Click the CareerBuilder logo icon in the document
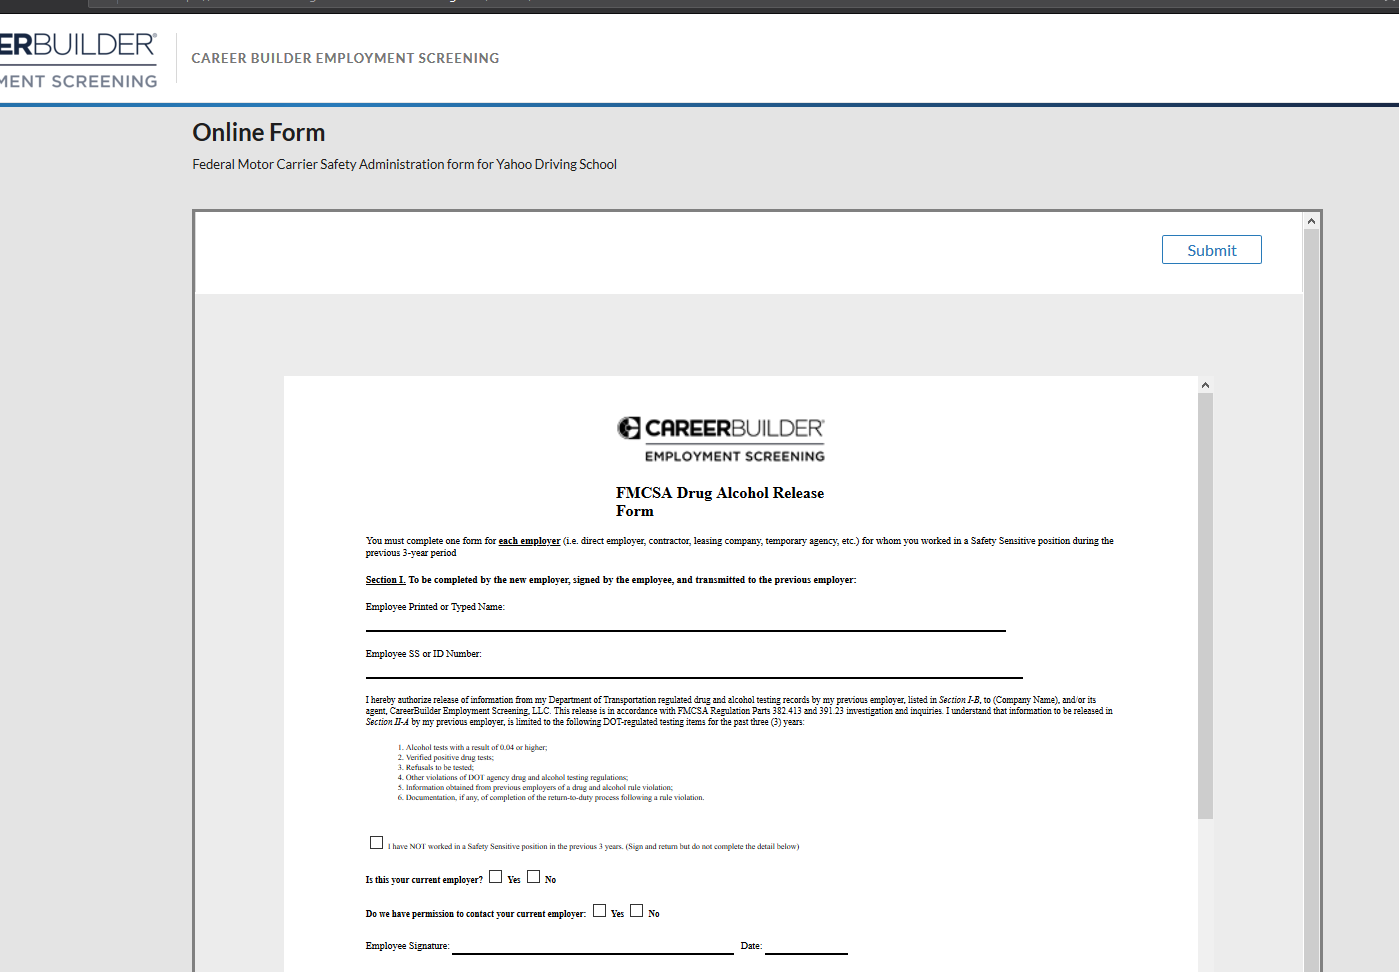 (628, 428)
